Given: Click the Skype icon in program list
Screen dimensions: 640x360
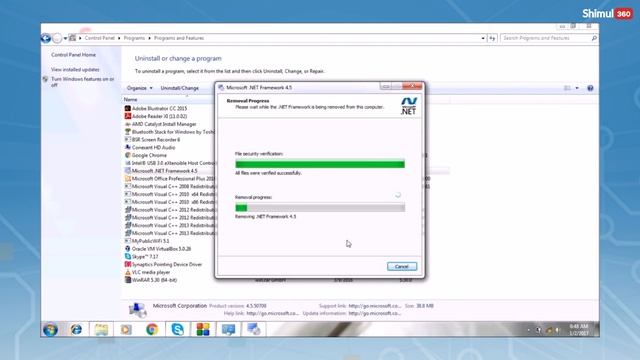Looking at the screenshot, I should click(x=127, y=257).
